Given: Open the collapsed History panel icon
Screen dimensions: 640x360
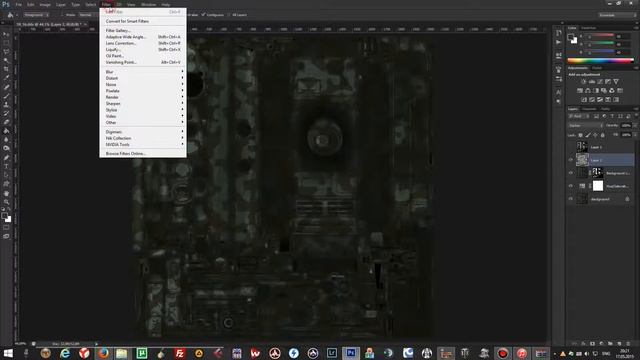Looking at the screenshot, I should point(559,33).
